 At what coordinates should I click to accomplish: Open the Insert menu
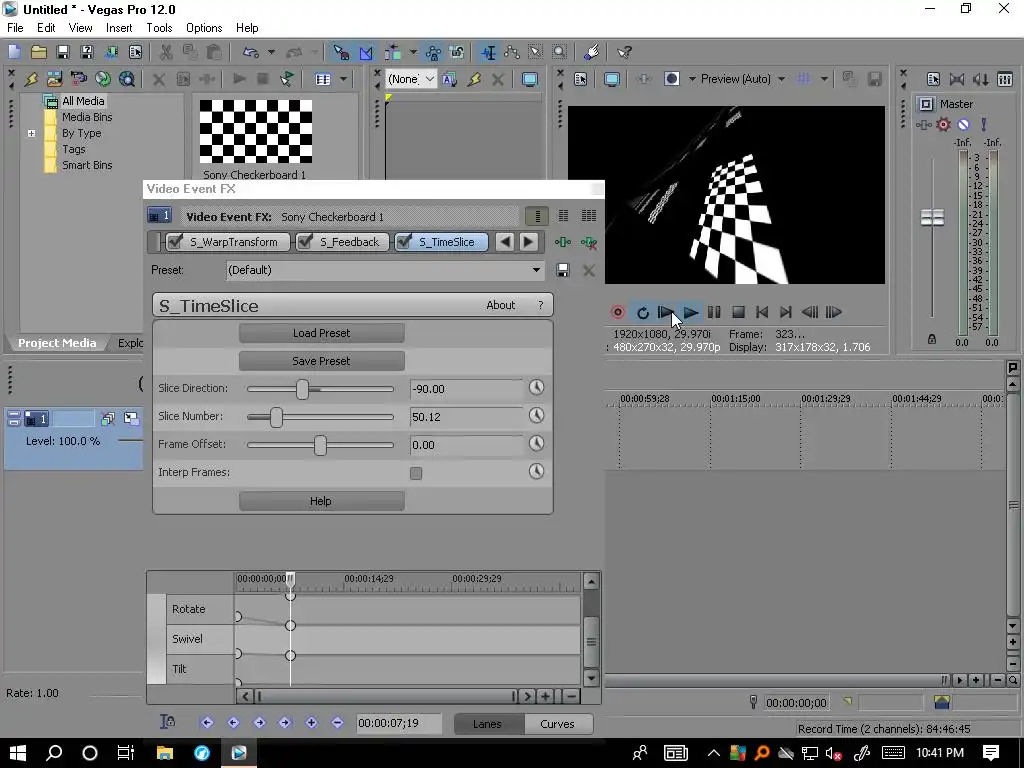119,27
